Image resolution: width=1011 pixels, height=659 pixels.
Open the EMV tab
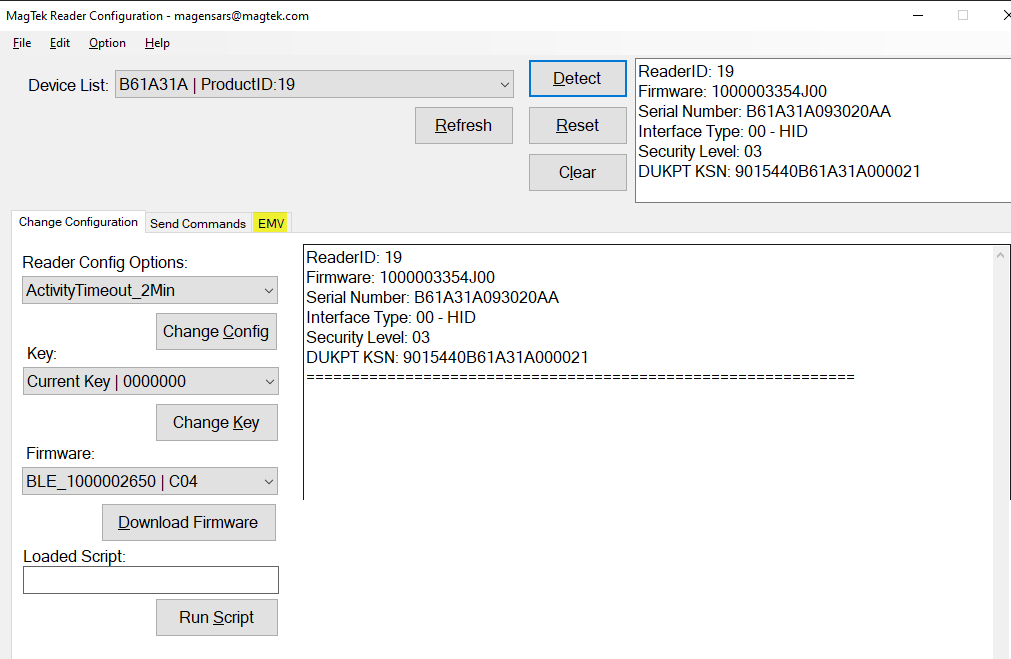270,222
